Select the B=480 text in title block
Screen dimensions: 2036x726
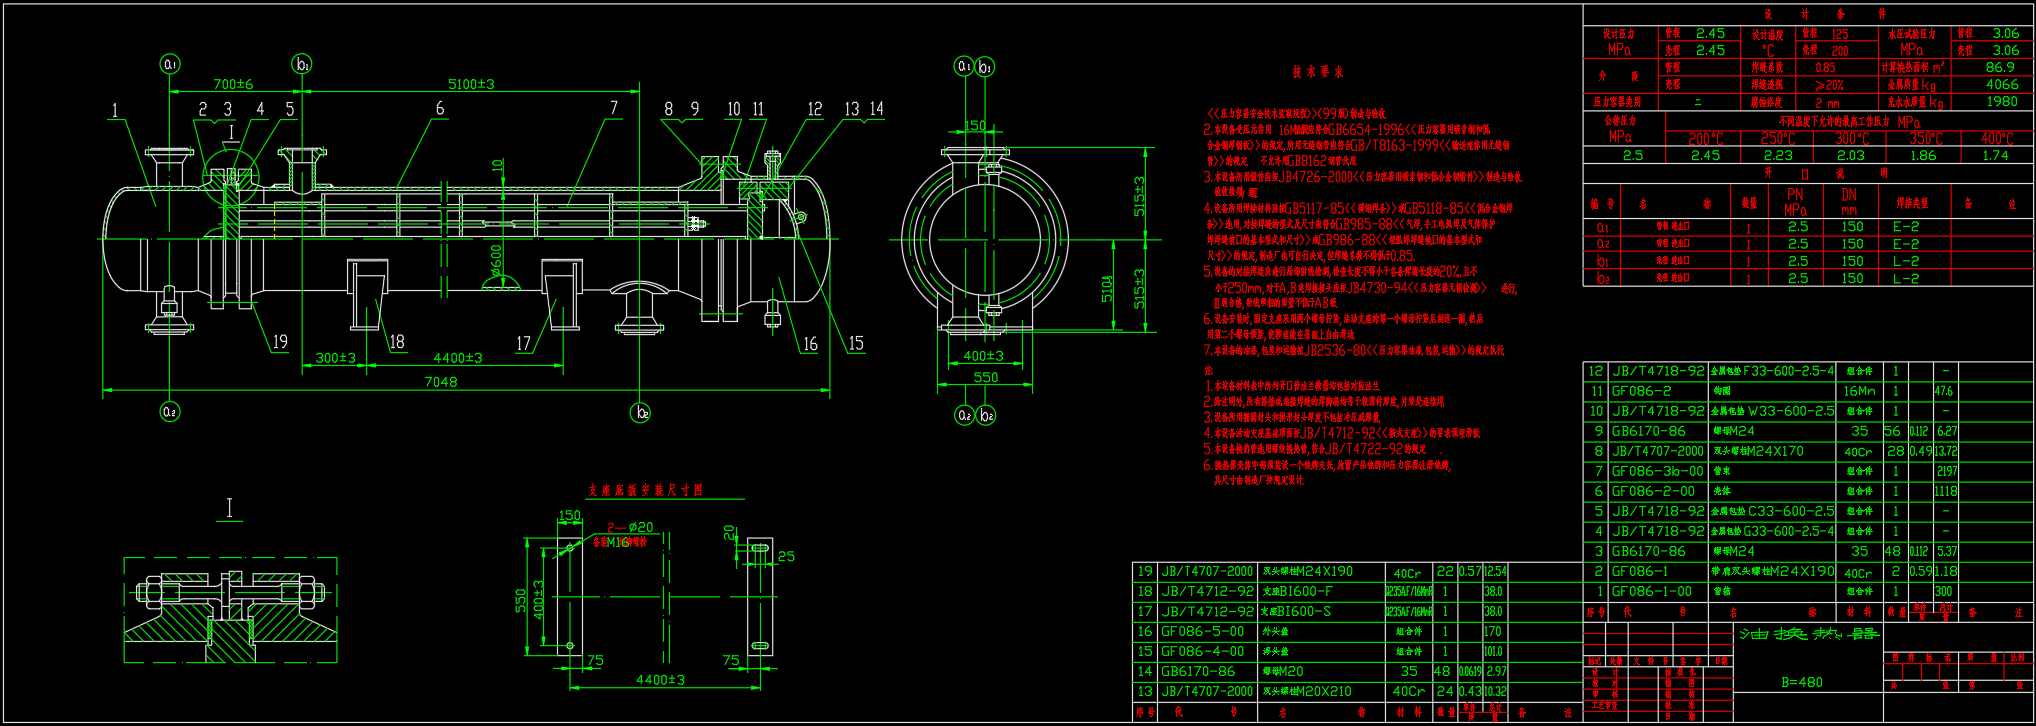(x=1801, y=682)
